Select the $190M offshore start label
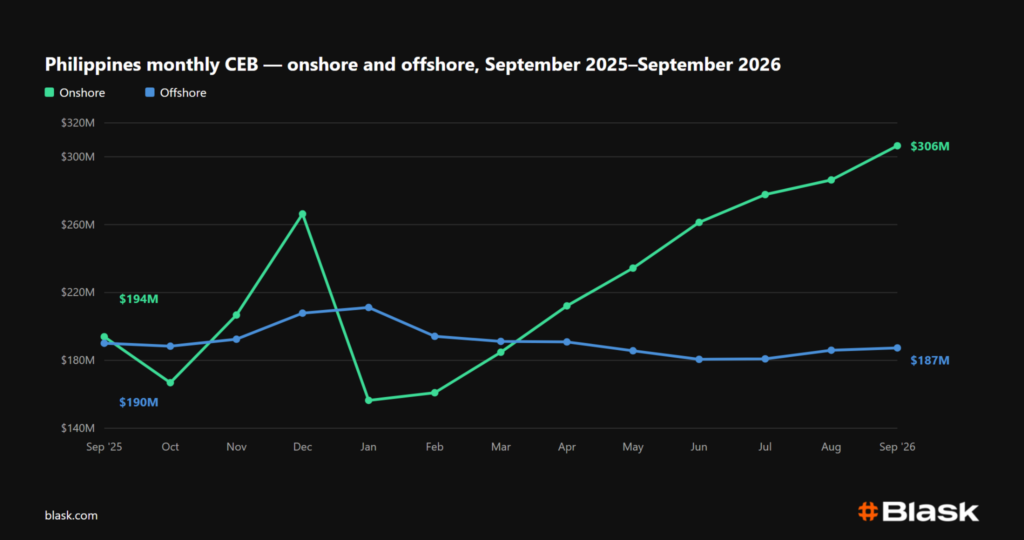The width and height of the screenshot is (1024, 540). click(x=138, y=402)
